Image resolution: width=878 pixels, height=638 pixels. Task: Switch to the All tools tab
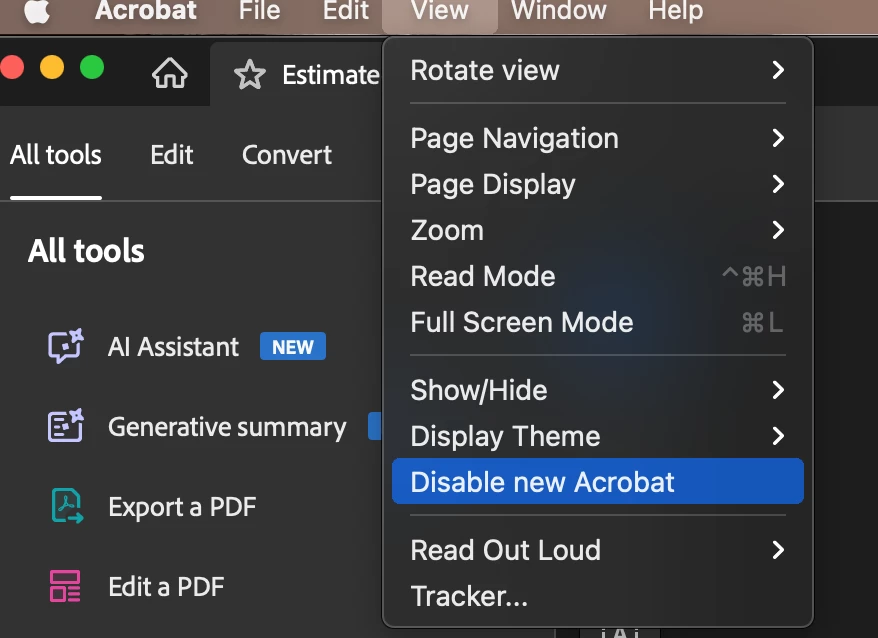pyautogui.click(x=56, y=155)
